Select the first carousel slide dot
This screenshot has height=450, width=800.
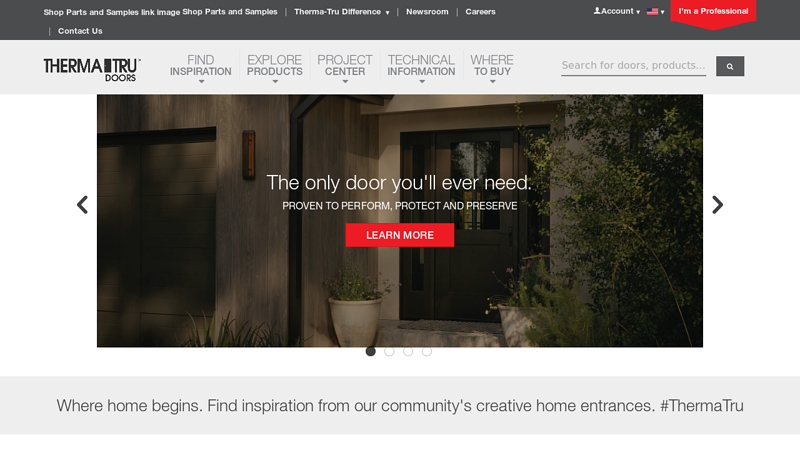tap(370, 351)
